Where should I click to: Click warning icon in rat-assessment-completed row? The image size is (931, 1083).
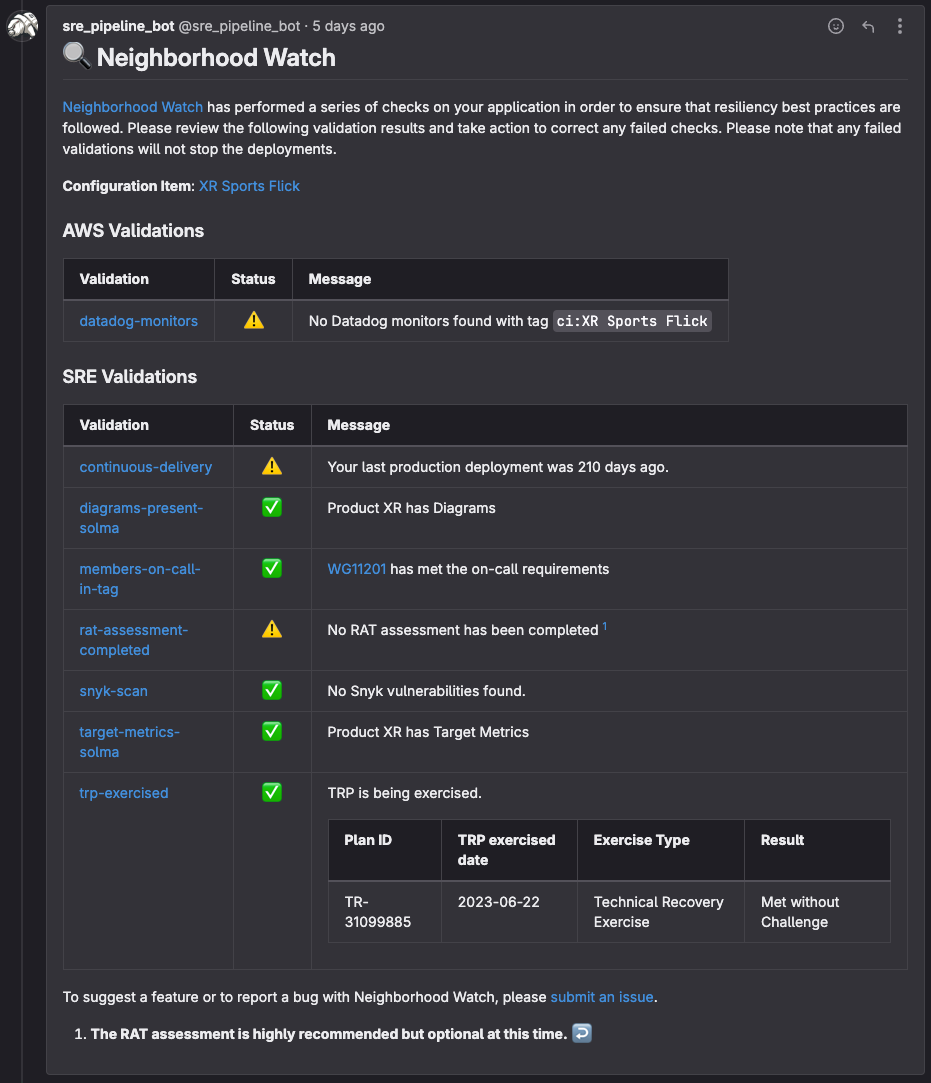click(x=272, y=629)
